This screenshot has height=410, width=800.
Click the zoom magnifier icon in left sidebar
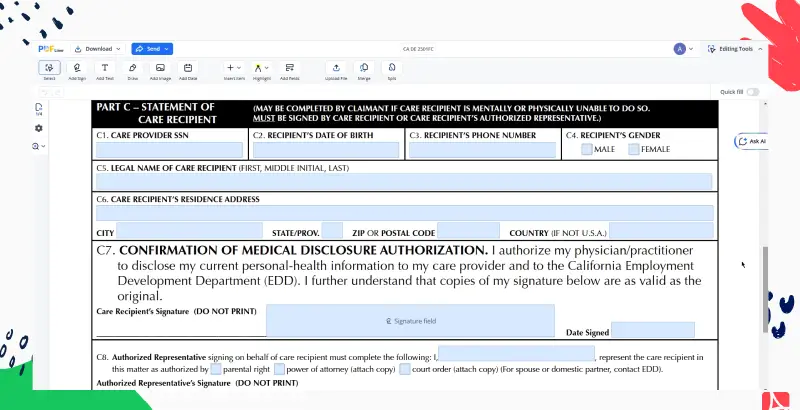pyautogui.click(x=35, y=146)
